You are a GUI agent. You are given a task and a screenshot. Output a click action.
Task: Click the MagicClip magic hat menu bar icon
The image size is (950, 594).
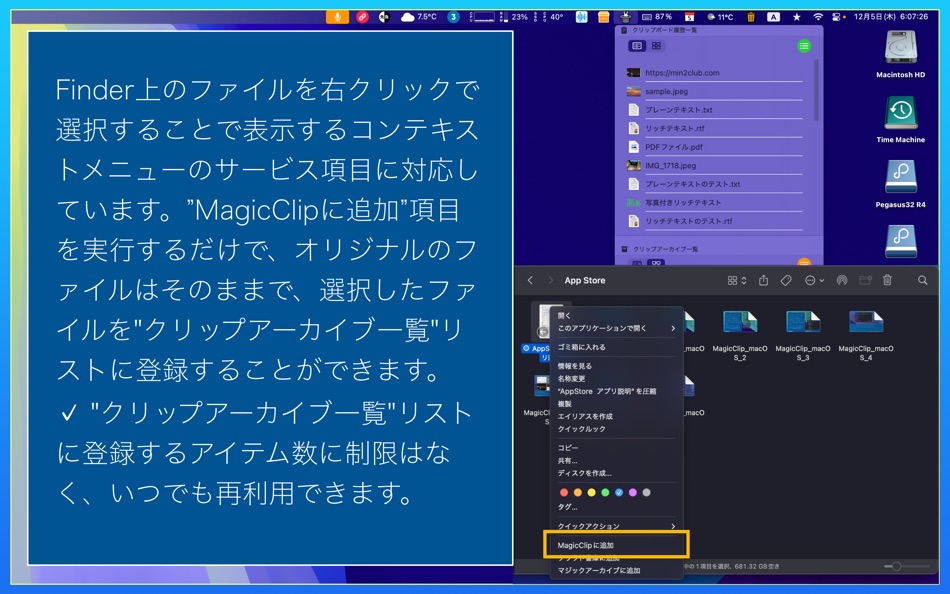[x=626, y=17]
